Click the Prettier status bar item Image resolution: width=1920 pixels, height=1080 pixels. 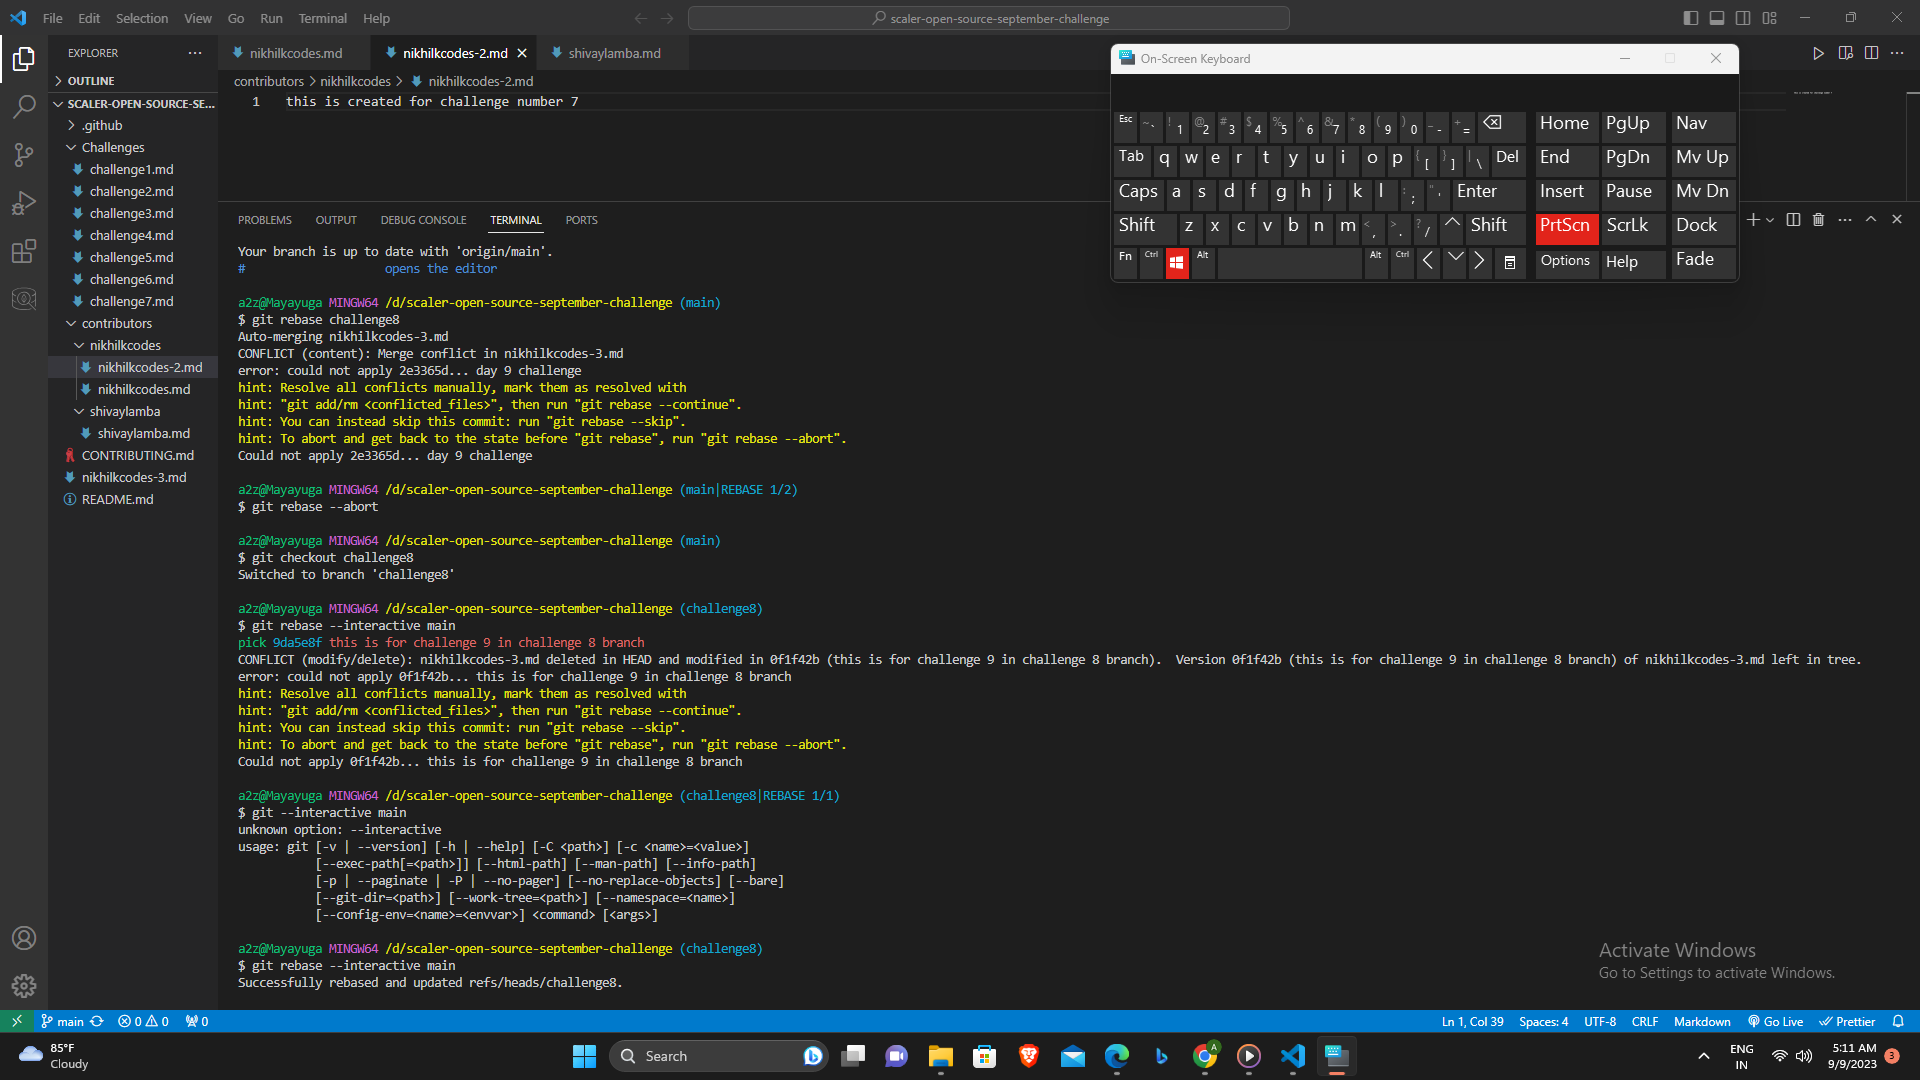(x=1848, y=1021)
